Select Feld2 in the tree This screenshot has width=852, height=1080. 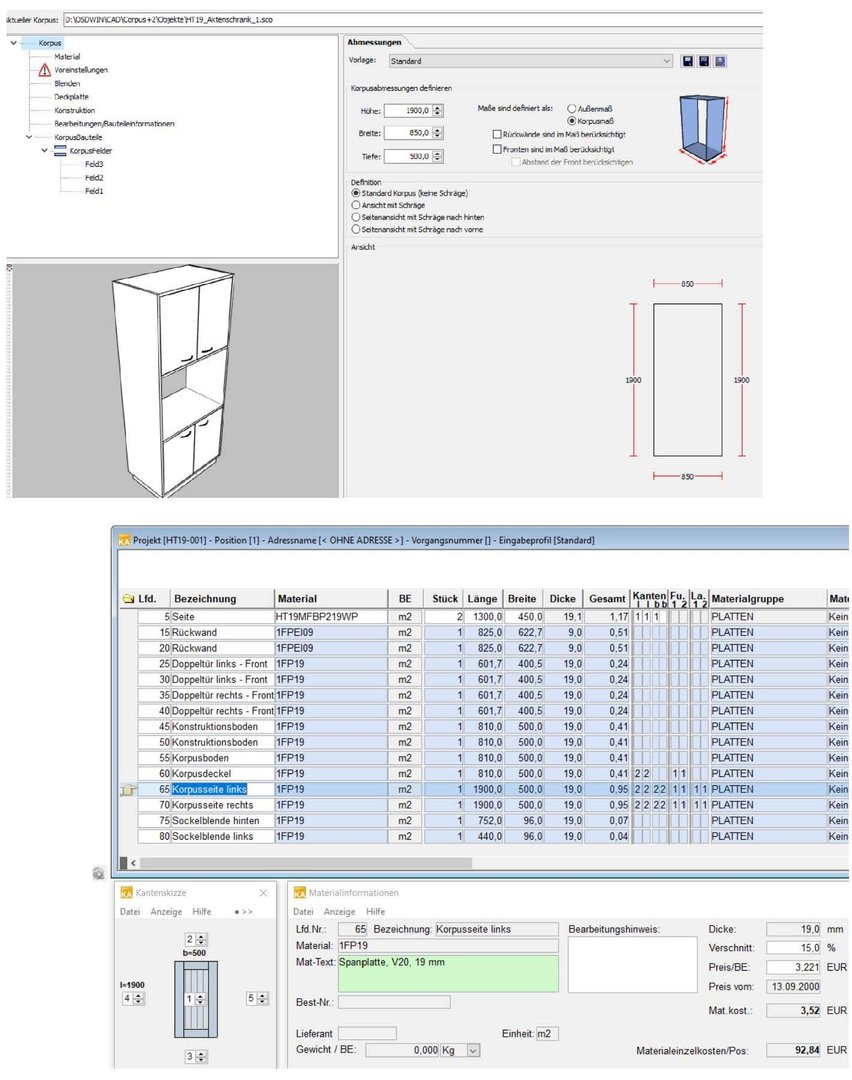tap(94, 178)
